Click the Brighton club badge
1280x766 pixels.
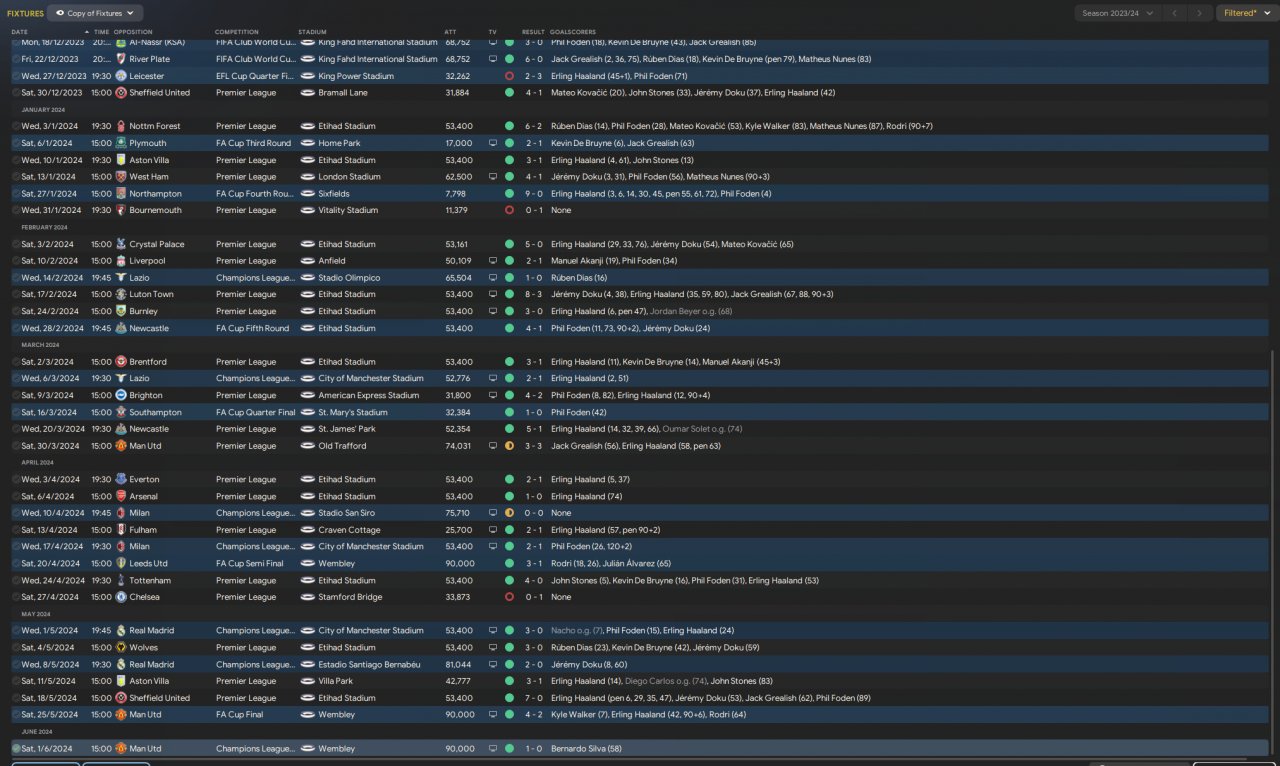[121, 395]
